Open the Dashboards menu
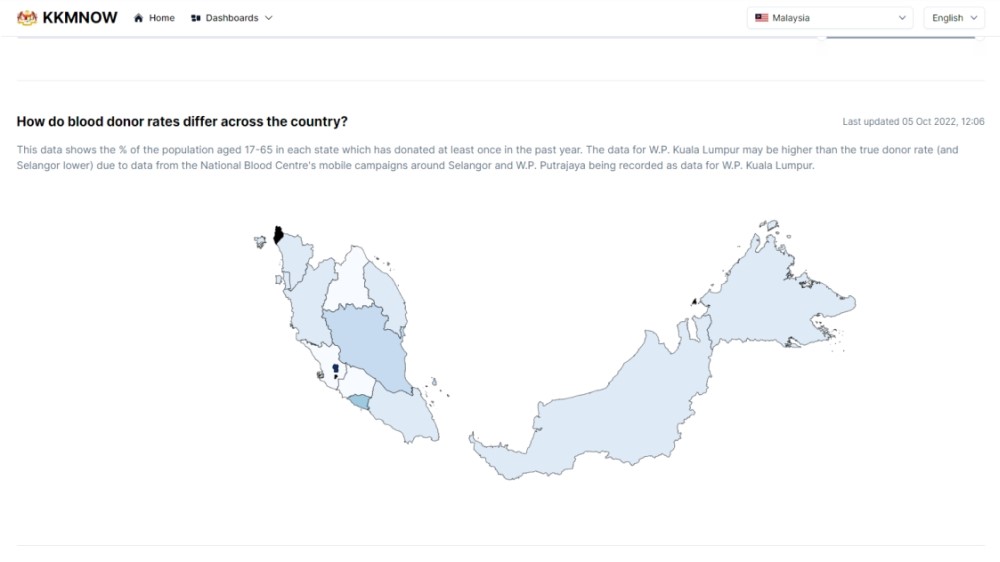The width and height of the screenshot is (1000, 562). 232,18
